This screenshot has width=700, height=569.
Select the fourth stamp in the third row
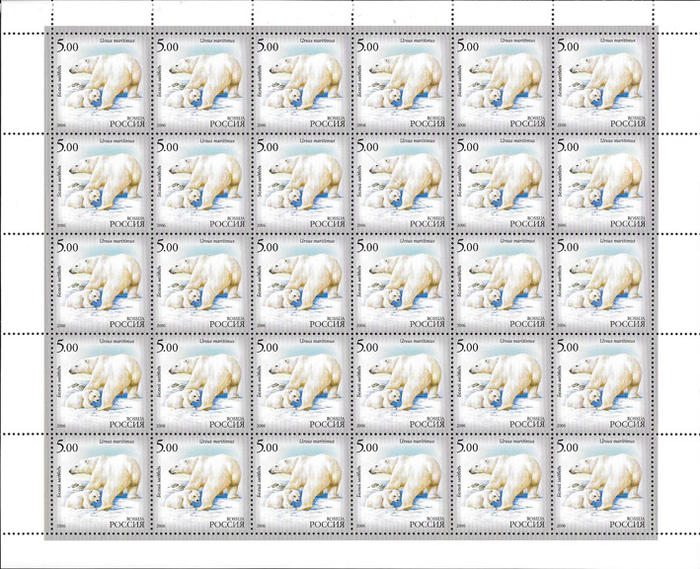click(402, 282)
